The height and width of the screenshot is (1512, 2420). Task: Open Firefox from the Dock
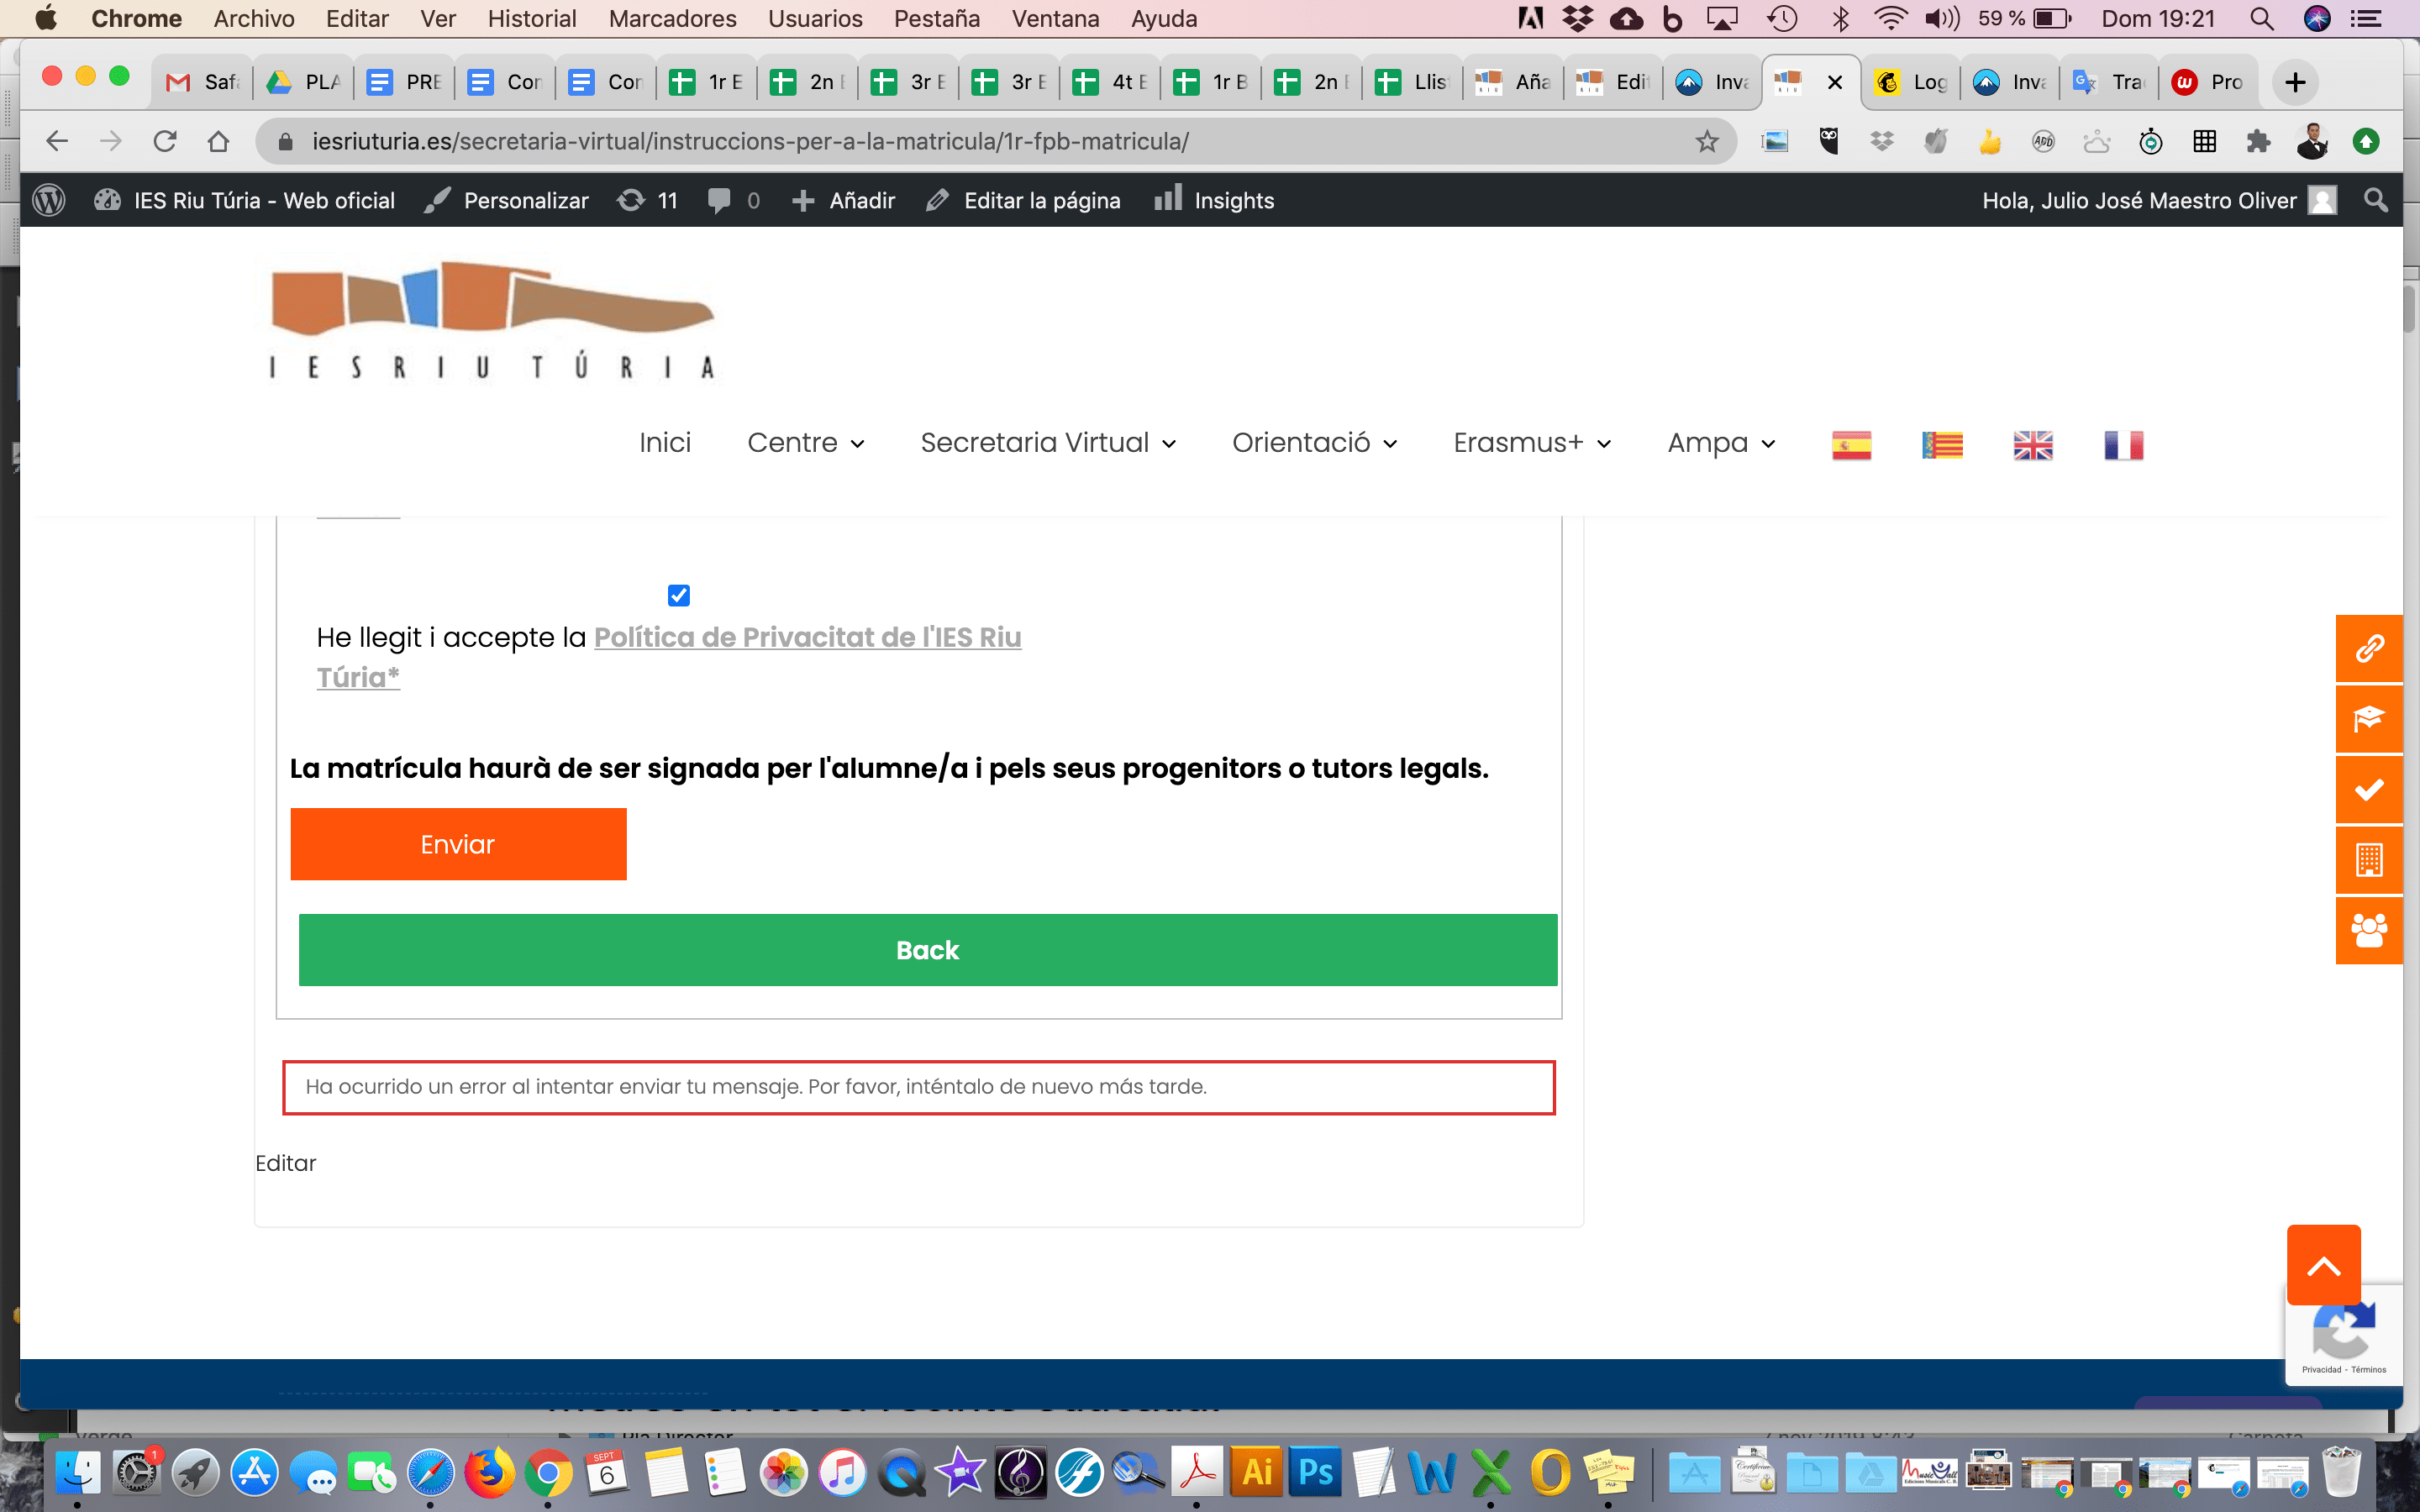pyautogui.click(x=490, y=1472)
